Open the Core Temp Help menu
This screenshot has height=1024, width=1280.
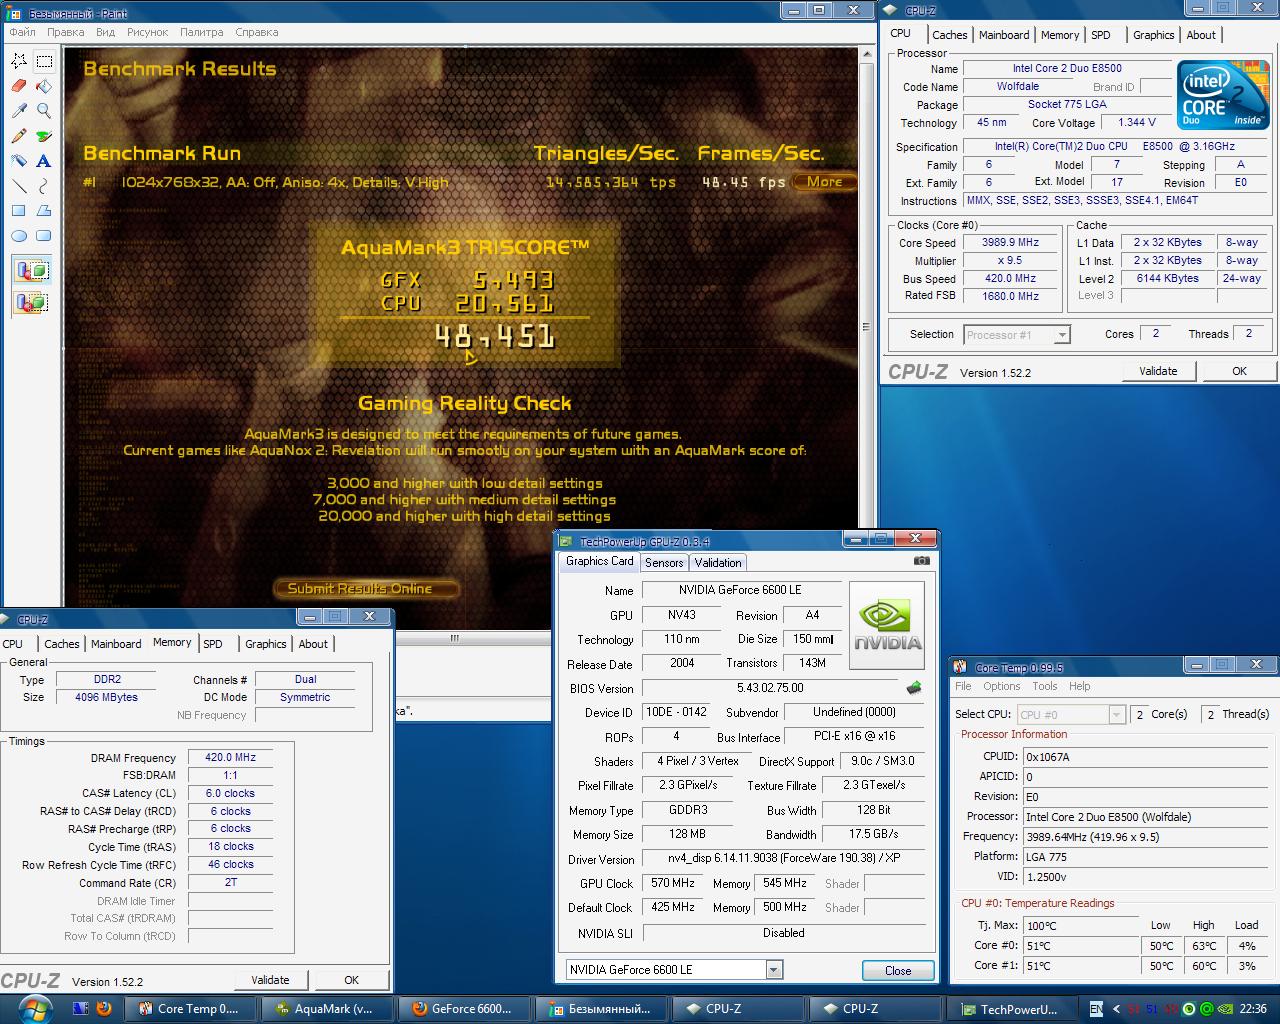(1080, 686)
